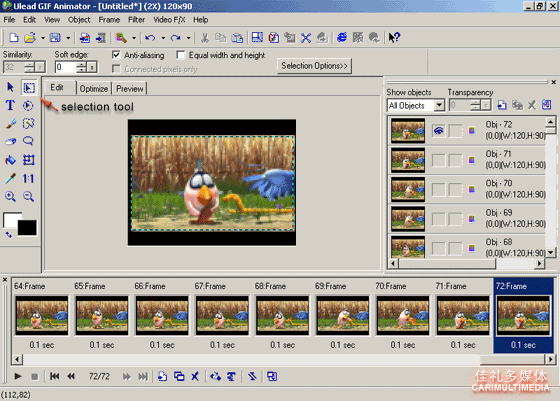Click the black background color swatch
560x401 pixels.
[x=27, y=227]
